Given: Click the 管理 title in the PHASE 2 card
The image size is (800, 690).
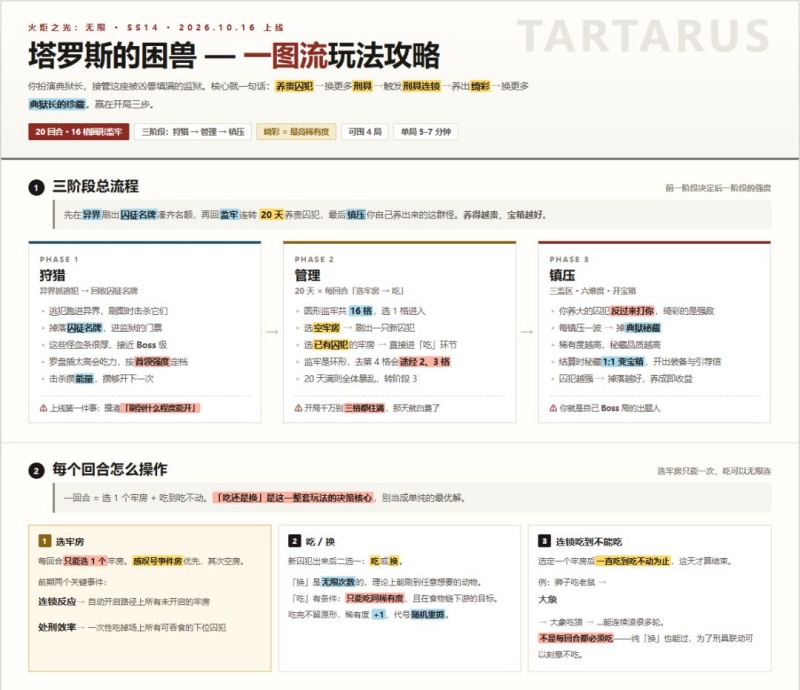Looking at the screenshot, I should point(308,276).
